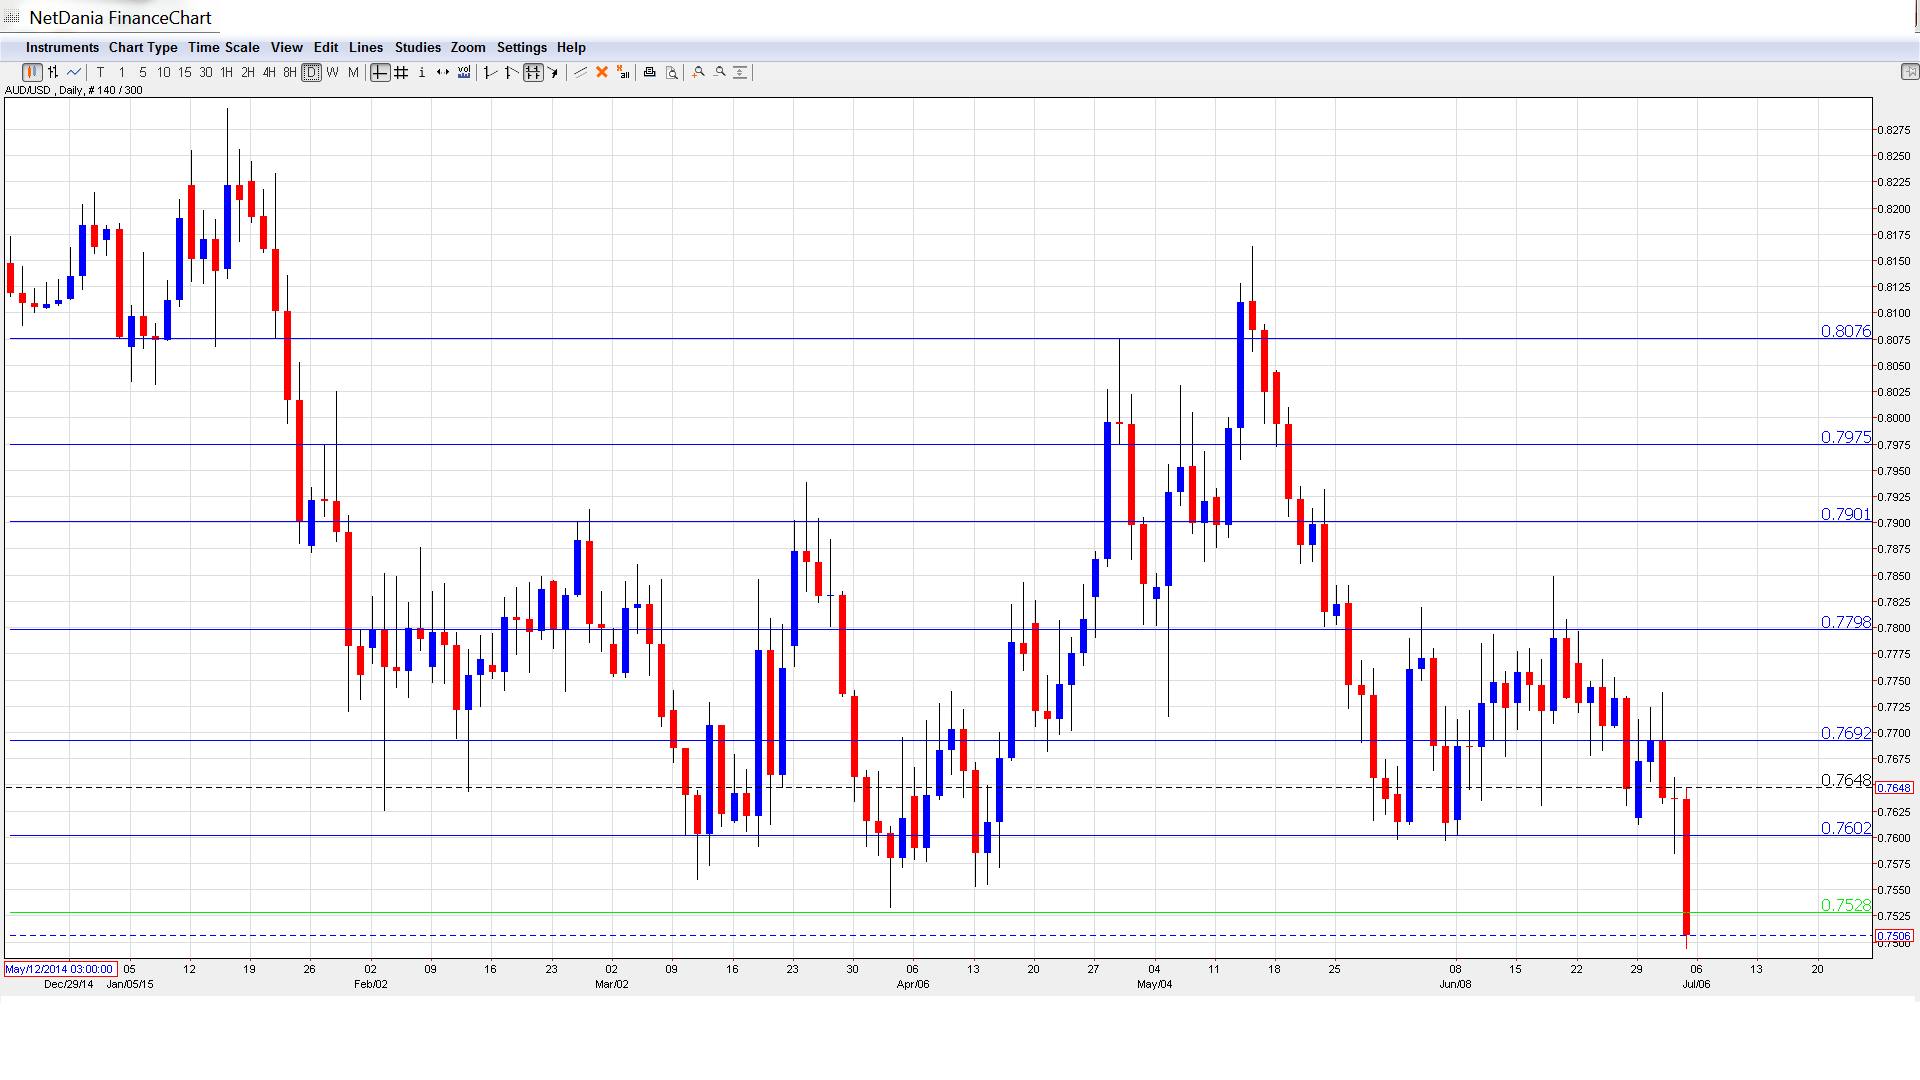Delete selected line with orange X

[602, 72]
